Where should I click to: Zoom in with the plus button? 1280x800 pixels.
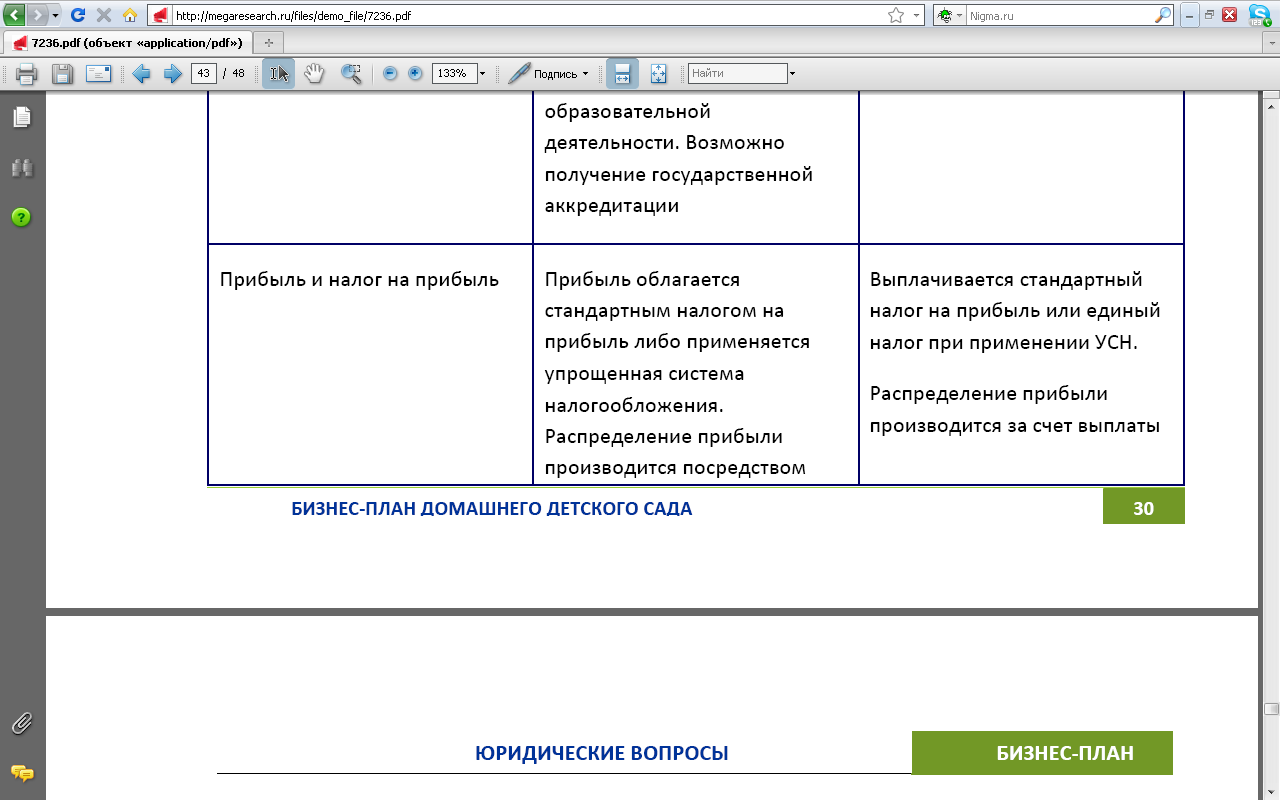[415, 73]
